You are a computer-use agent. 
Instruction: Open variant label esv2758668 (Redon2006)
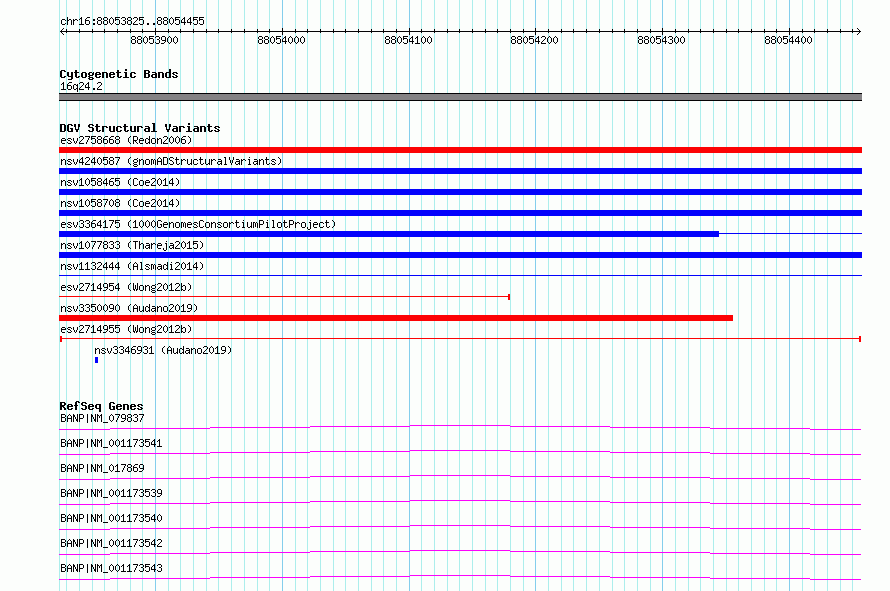pos(126,140)
